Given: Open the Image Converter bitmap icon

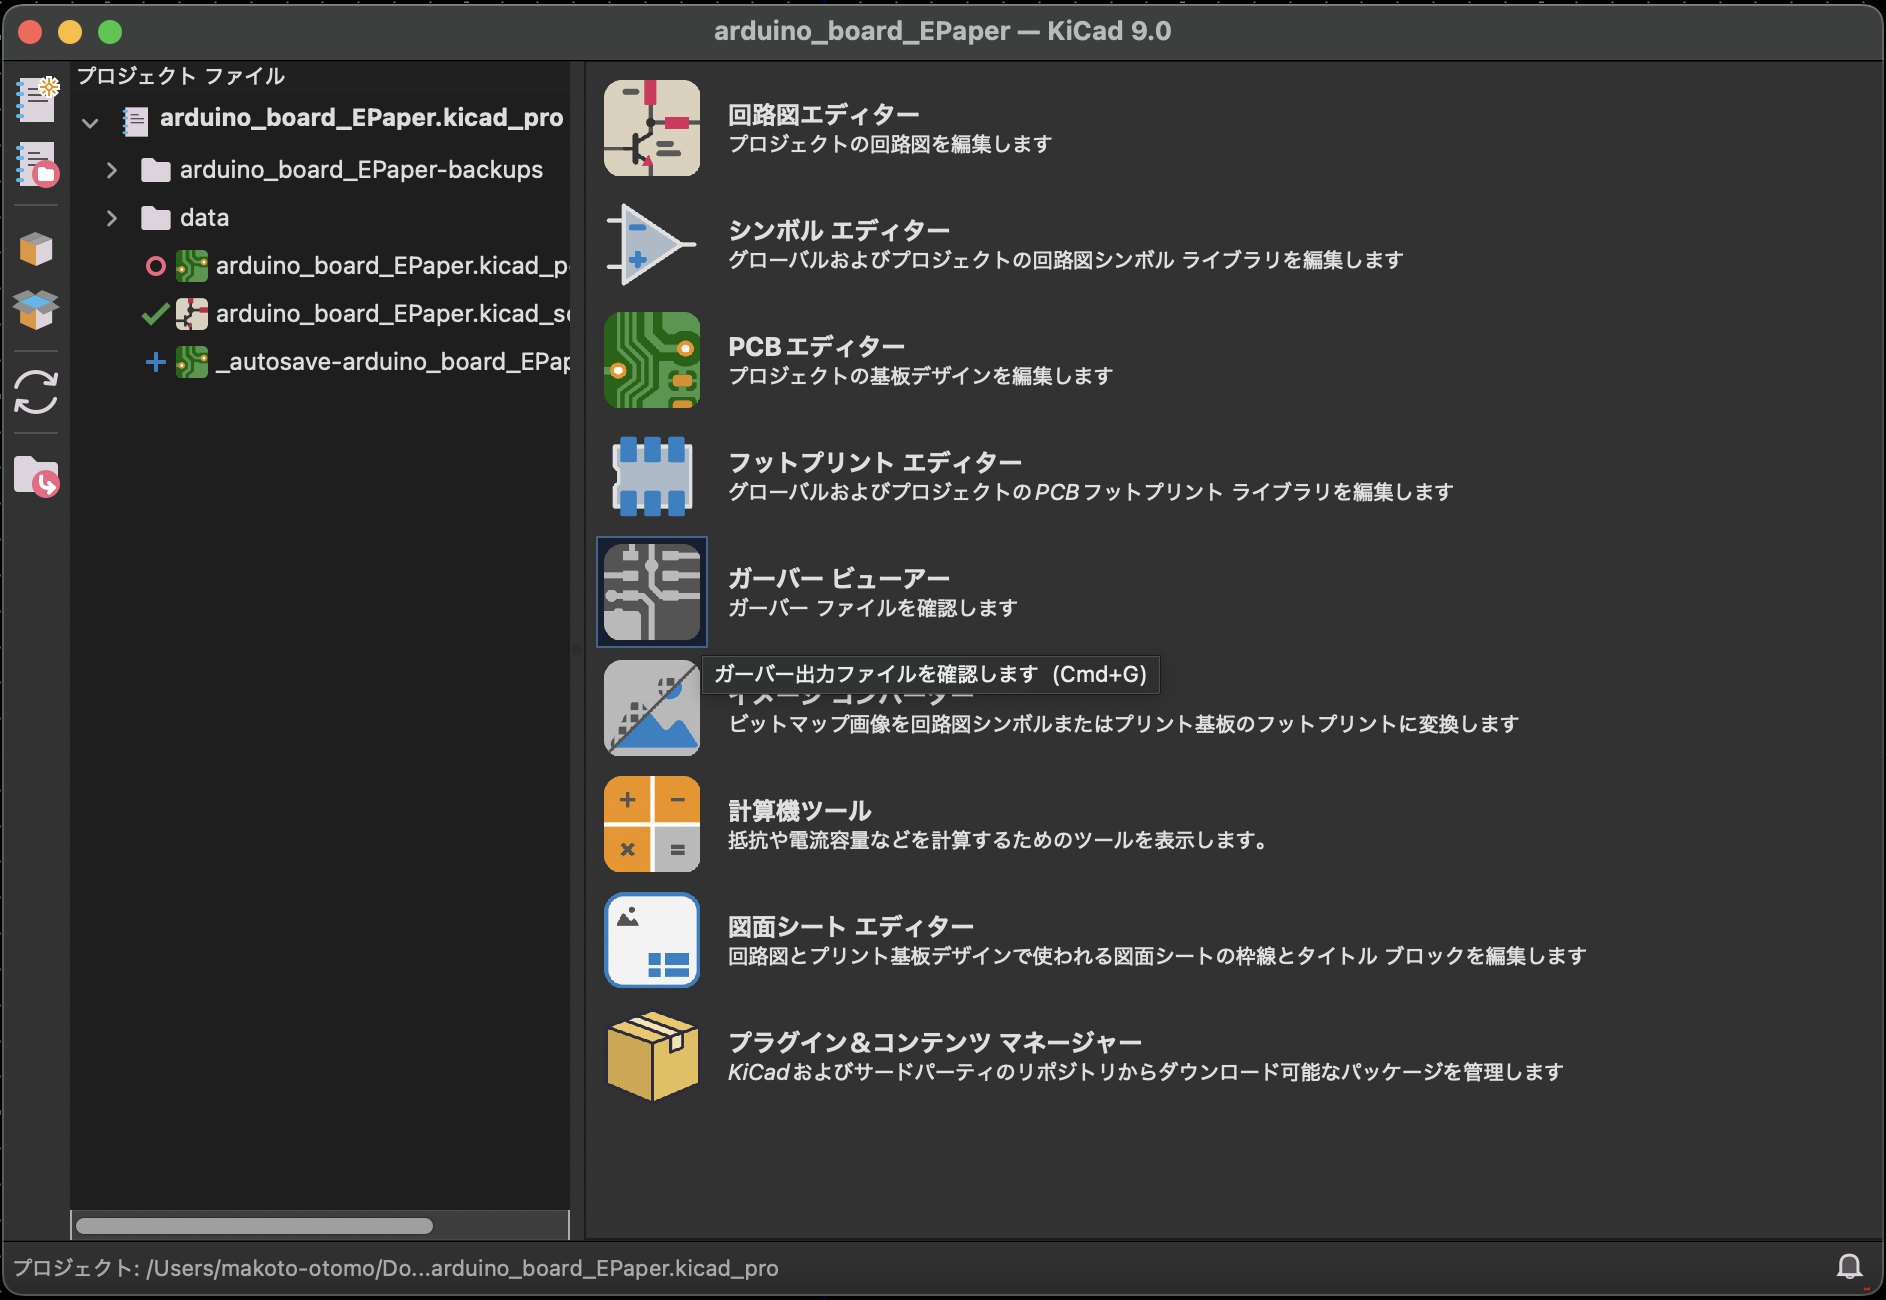Looking at the screenshot, I should 651,708.
